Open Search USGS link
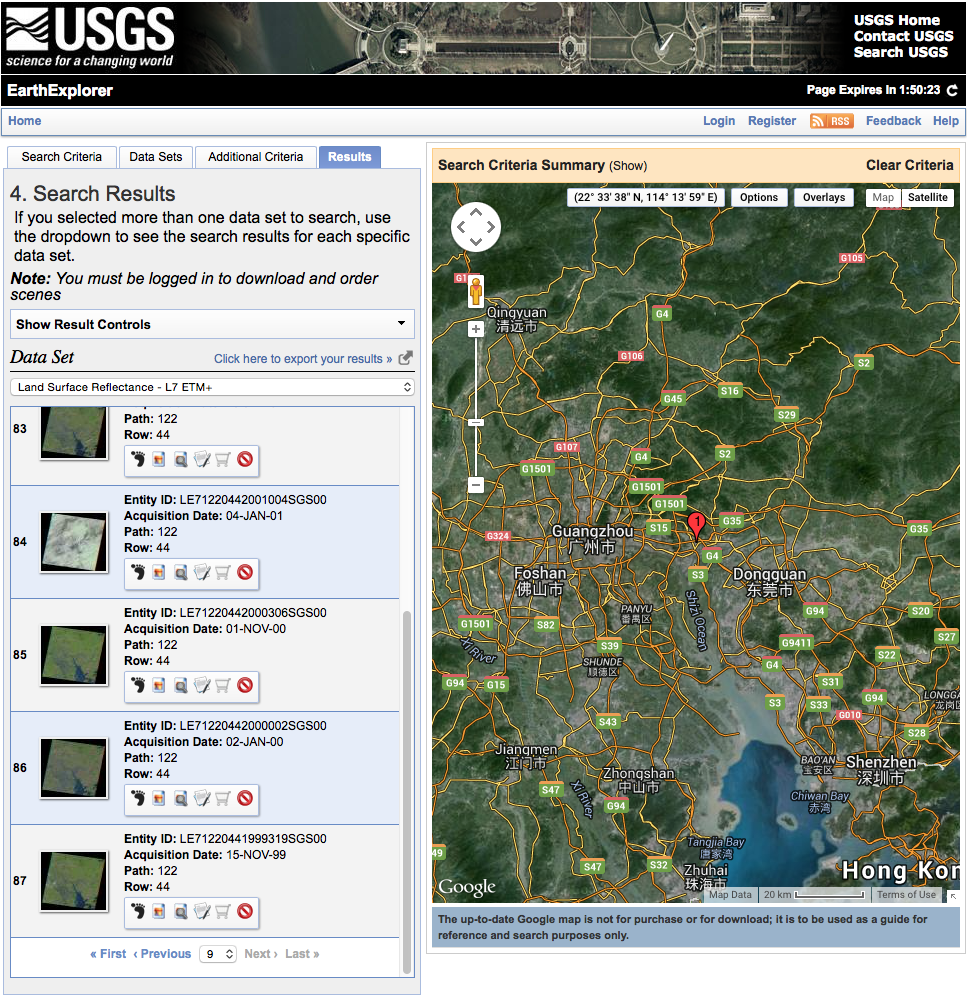The width and height of the screenshot is (967, 999). pyautogui.click(x=900, y=52)
